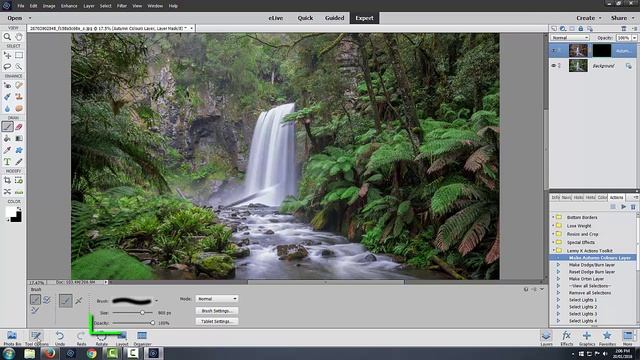Select the Quick Selection tool

[19, 66]
